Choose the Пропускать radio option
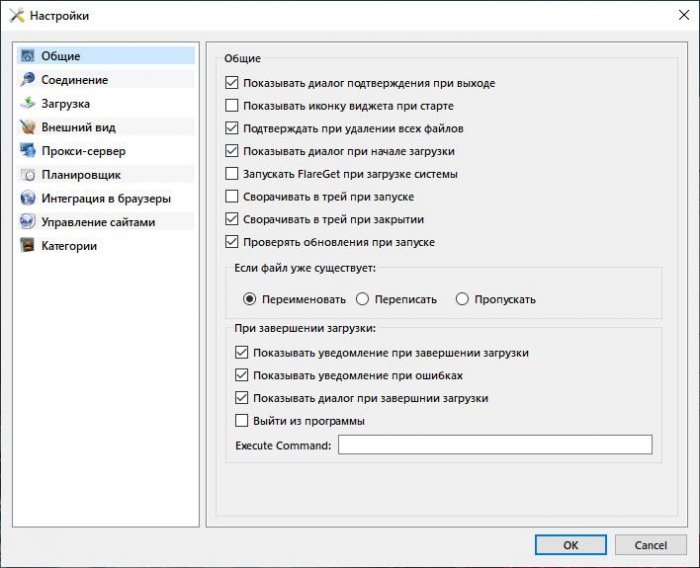700x568 pixels. (x=462, y=299)
